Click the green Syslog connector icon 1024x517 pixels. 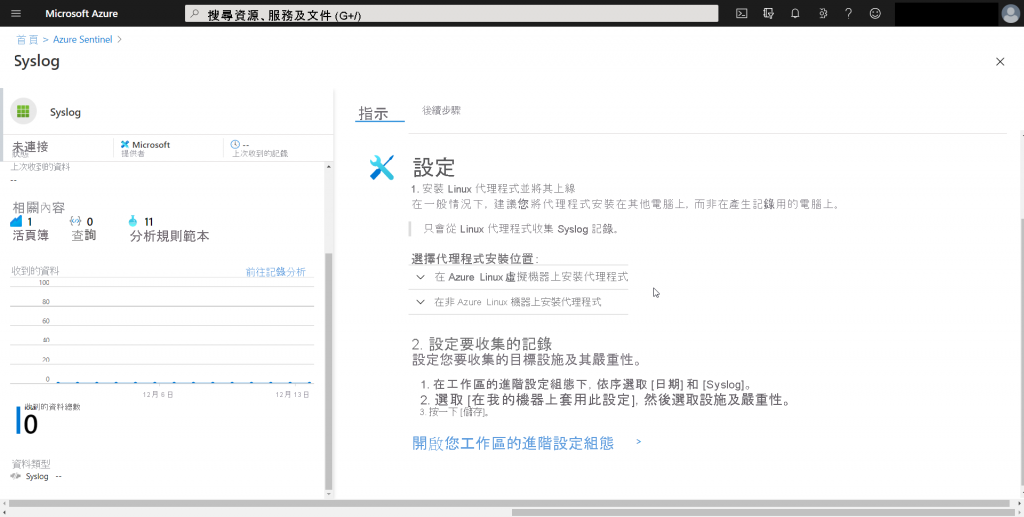click(x=24, y=112)
